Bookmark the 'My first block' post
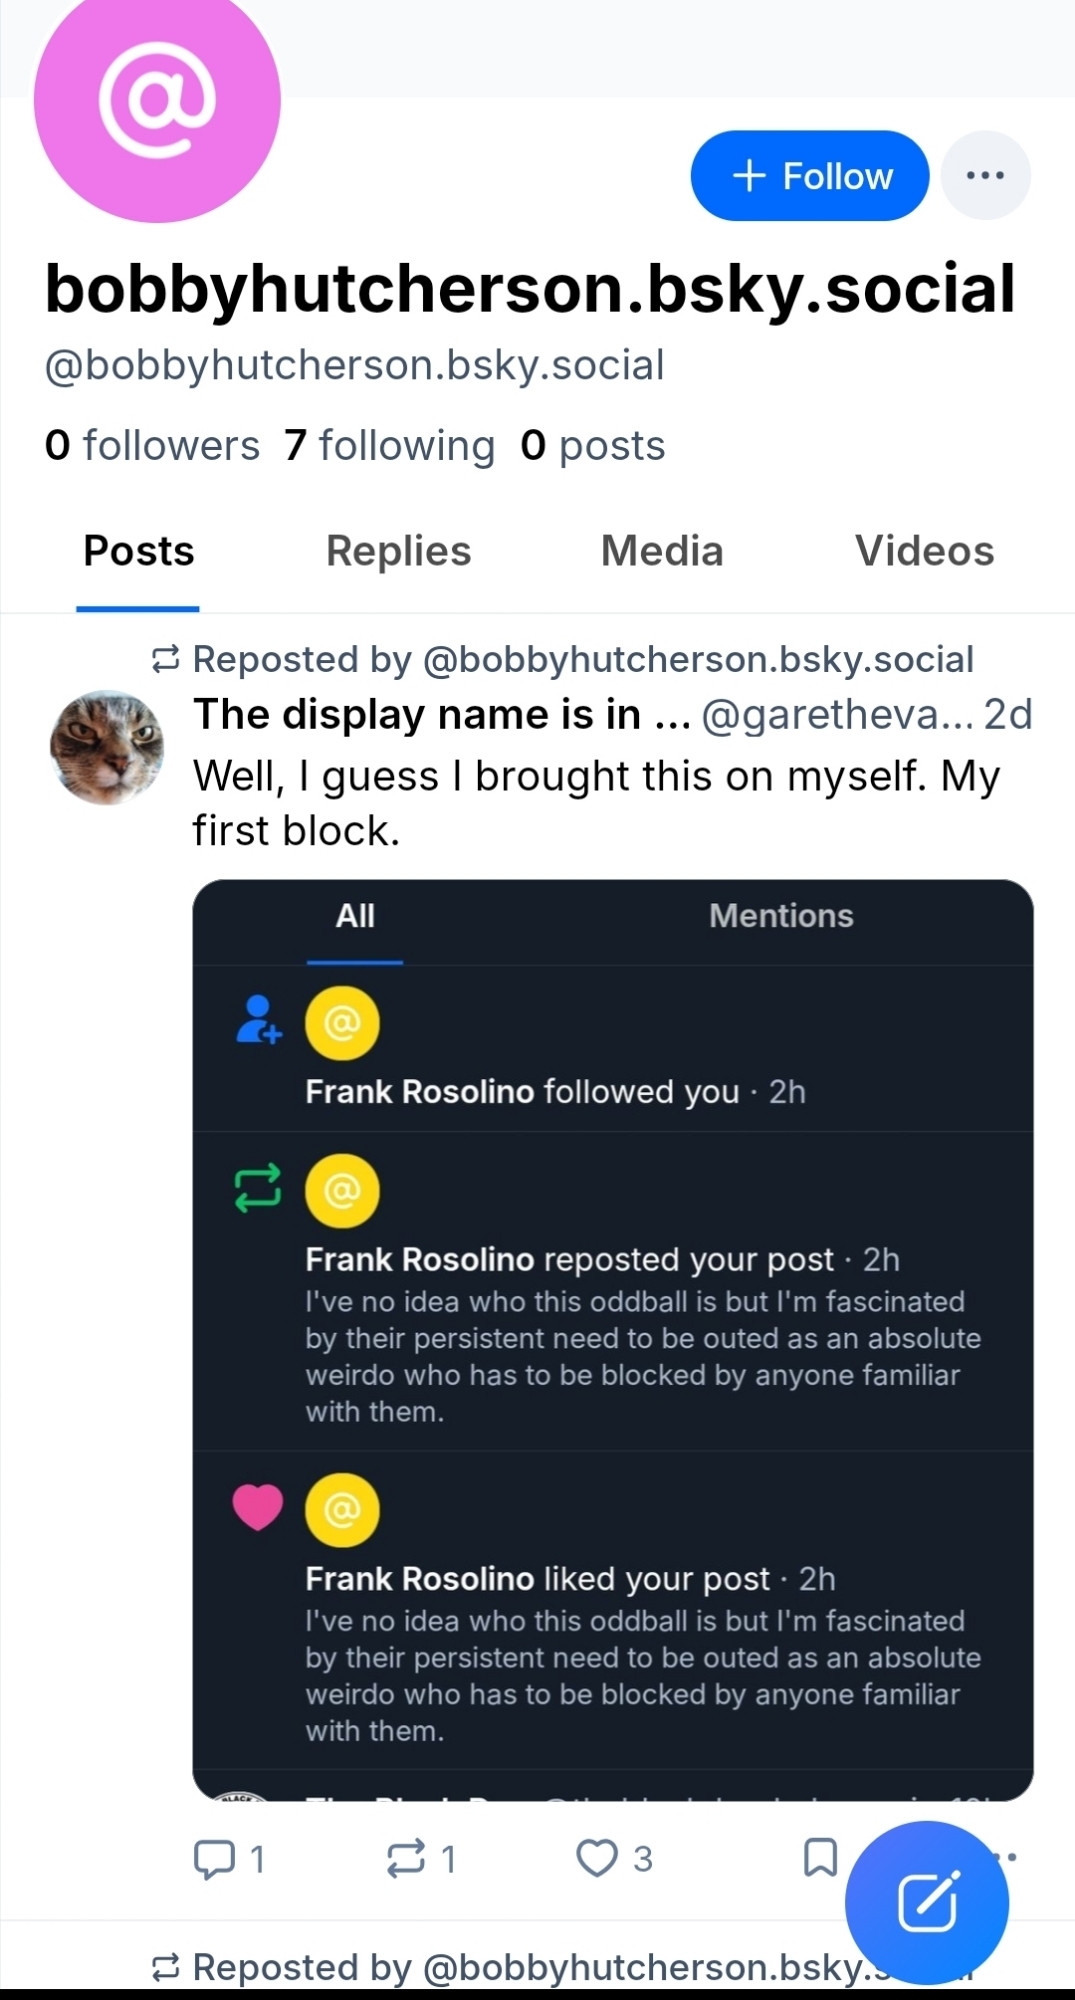 pyautogui.click(x=820, y=1858)
